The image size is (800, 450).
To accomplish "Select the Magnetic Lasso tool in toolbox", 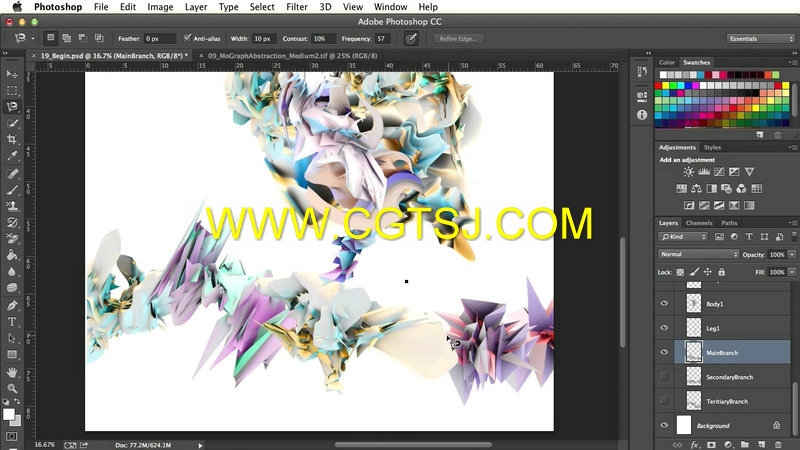I will click(12, 107).
